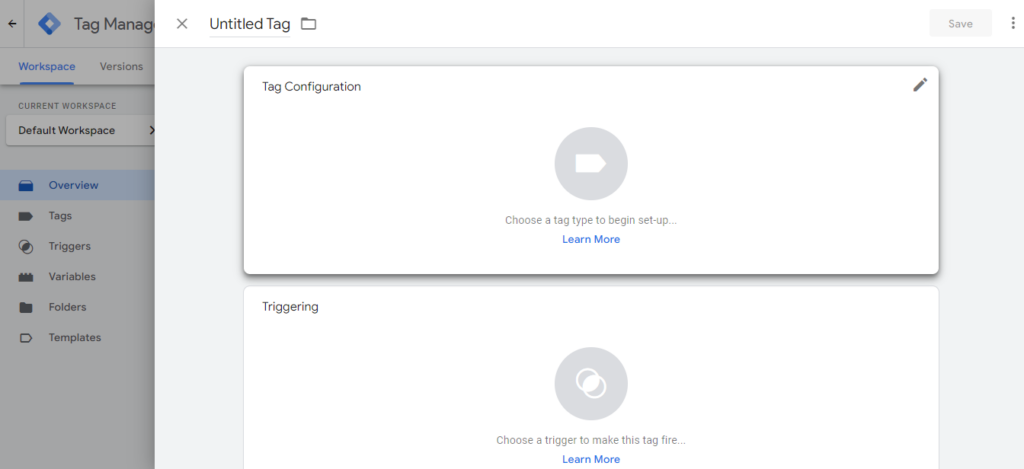Screen dimensions: 1024x469
Task: Click the pencil edit icon in Tag Configuration
Action: point(920,85)
